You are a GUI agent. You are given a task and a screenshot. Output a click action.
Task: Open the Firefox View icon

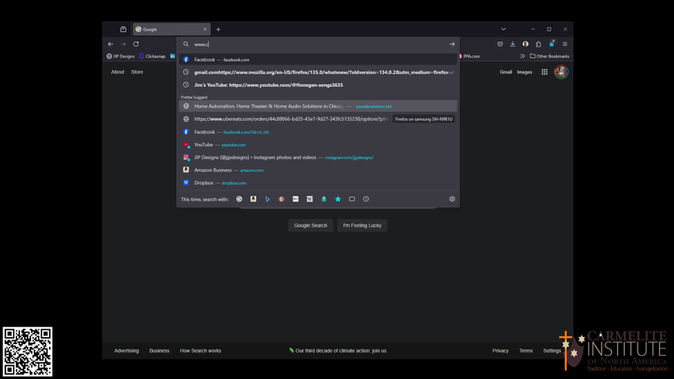pyautogui.click(x=123, y=29)
